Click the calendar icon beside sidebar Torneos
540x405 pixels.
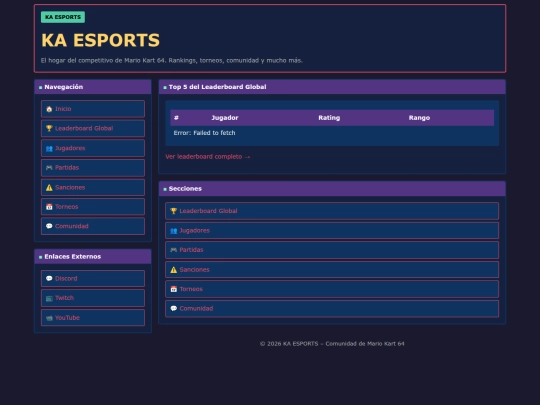tap(49, 207)
